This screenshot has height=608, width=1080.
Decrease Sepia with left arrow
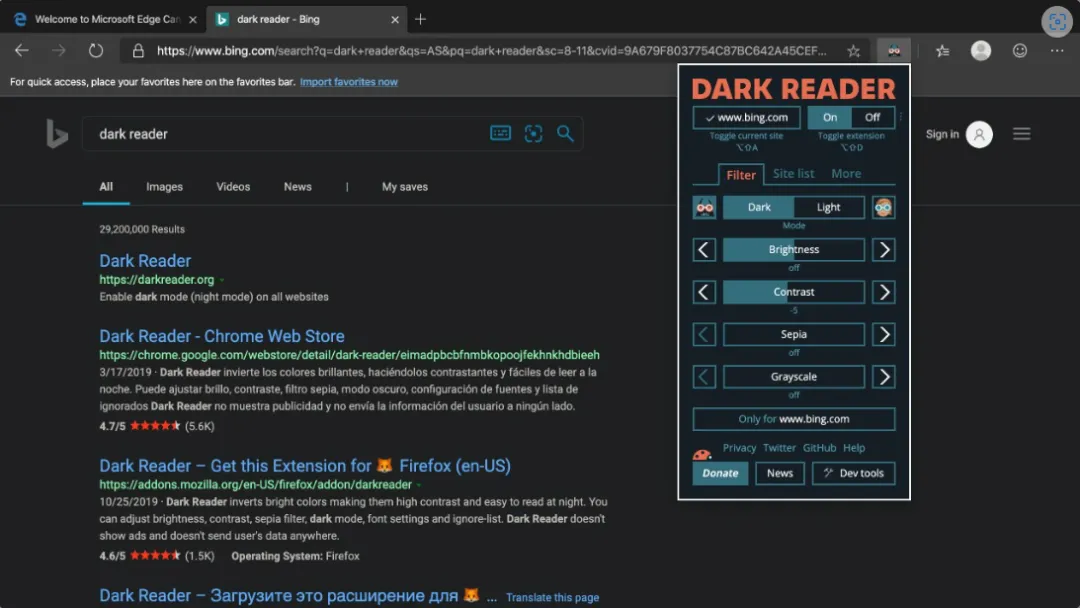coord(704,335)
